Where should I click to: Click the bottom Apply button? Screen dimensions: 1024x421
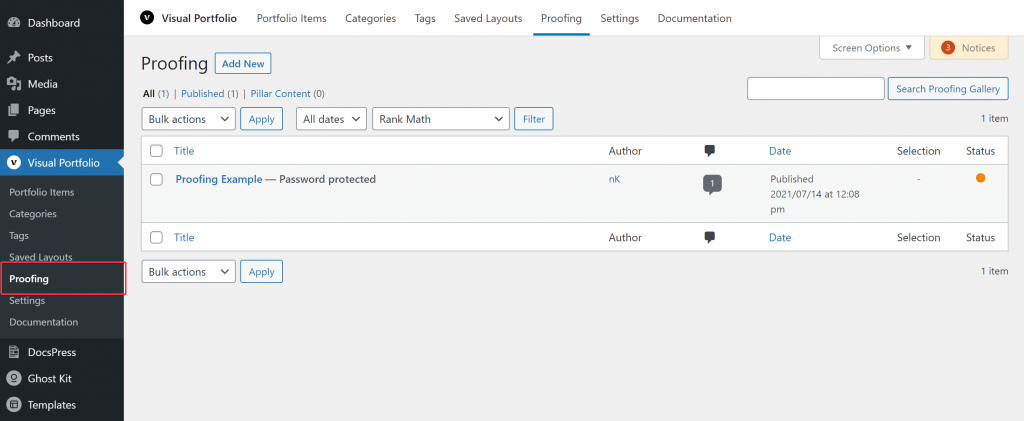pos(261,272)
